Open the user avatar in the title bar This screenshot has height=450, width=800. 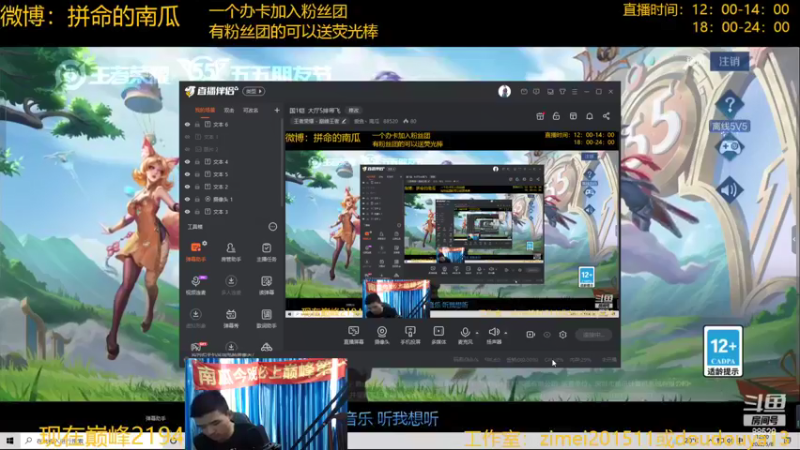pos(504,91)
